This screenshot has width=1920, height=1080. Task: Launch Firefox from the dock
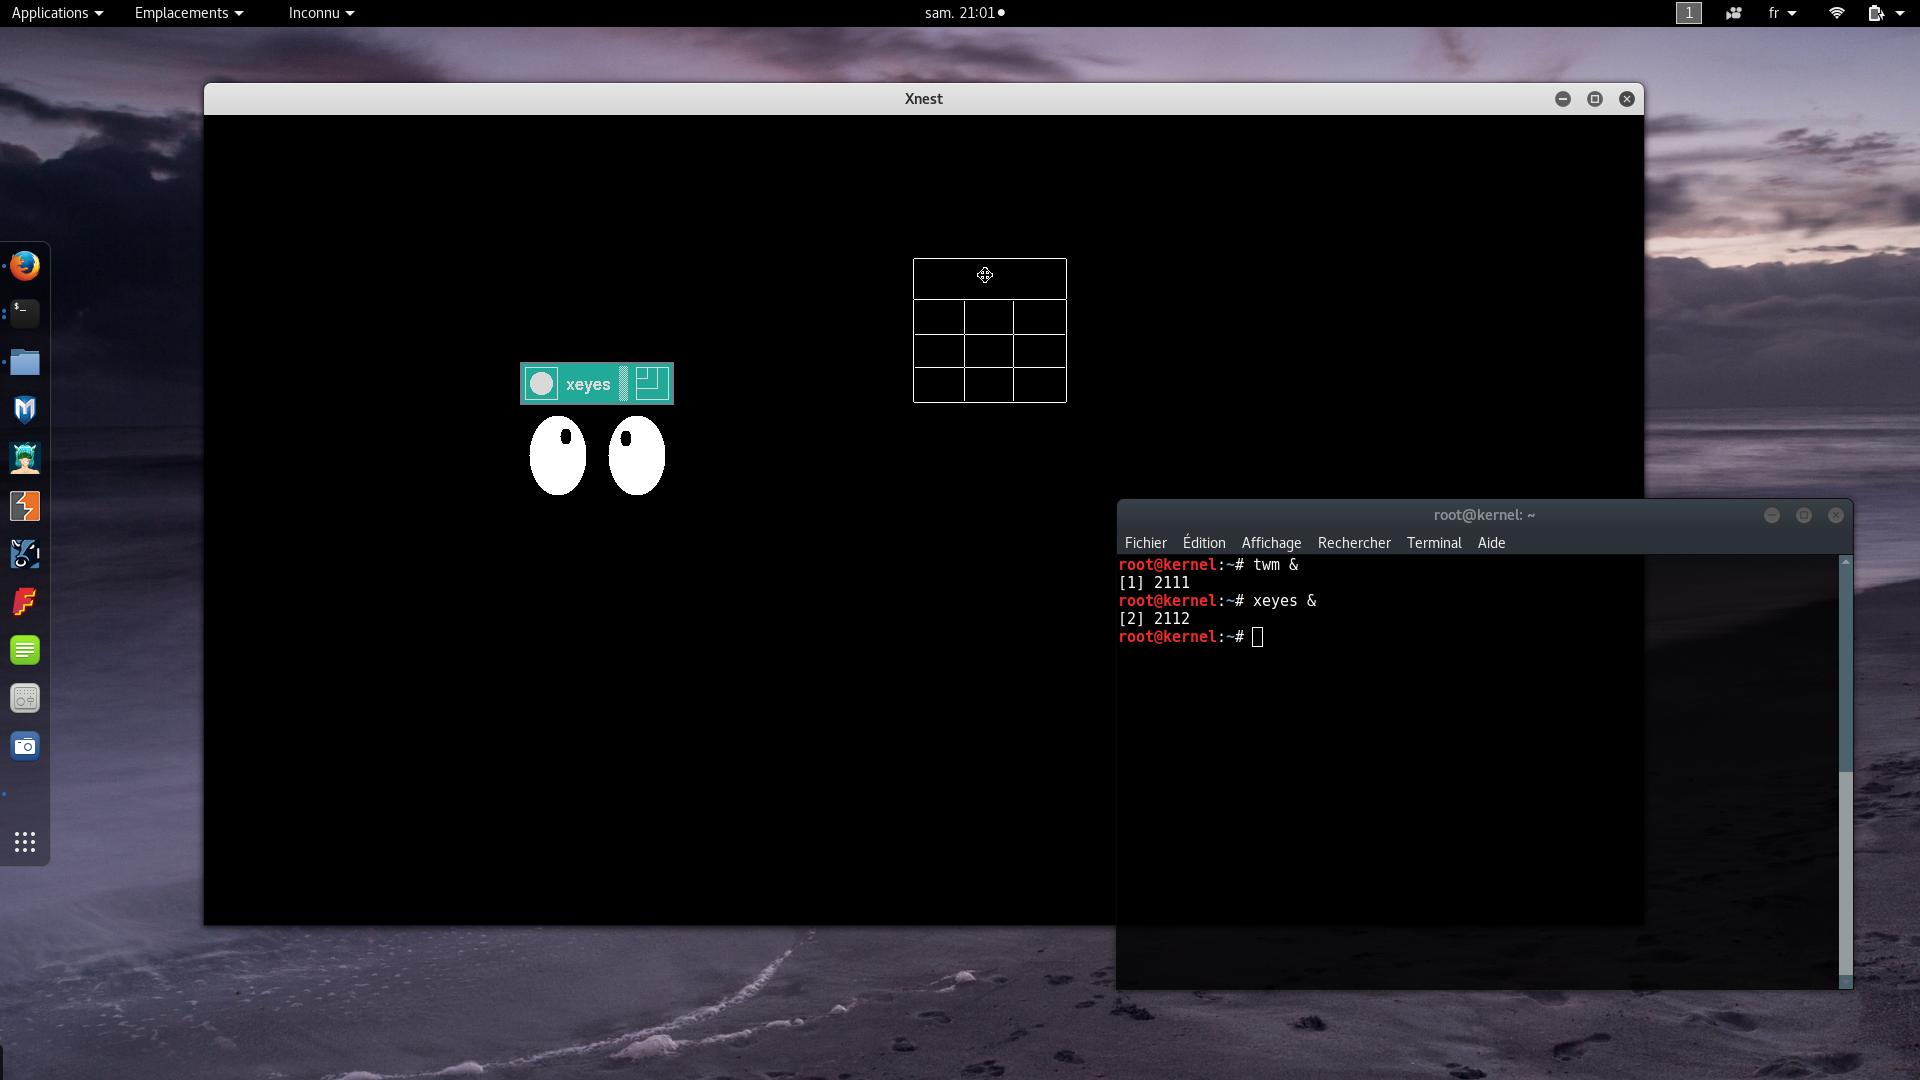[25, 266]
